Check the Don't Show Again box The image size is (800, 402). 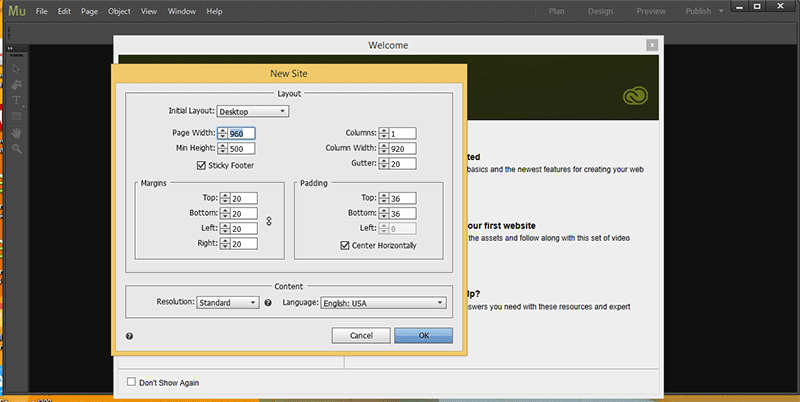[131, 382]
